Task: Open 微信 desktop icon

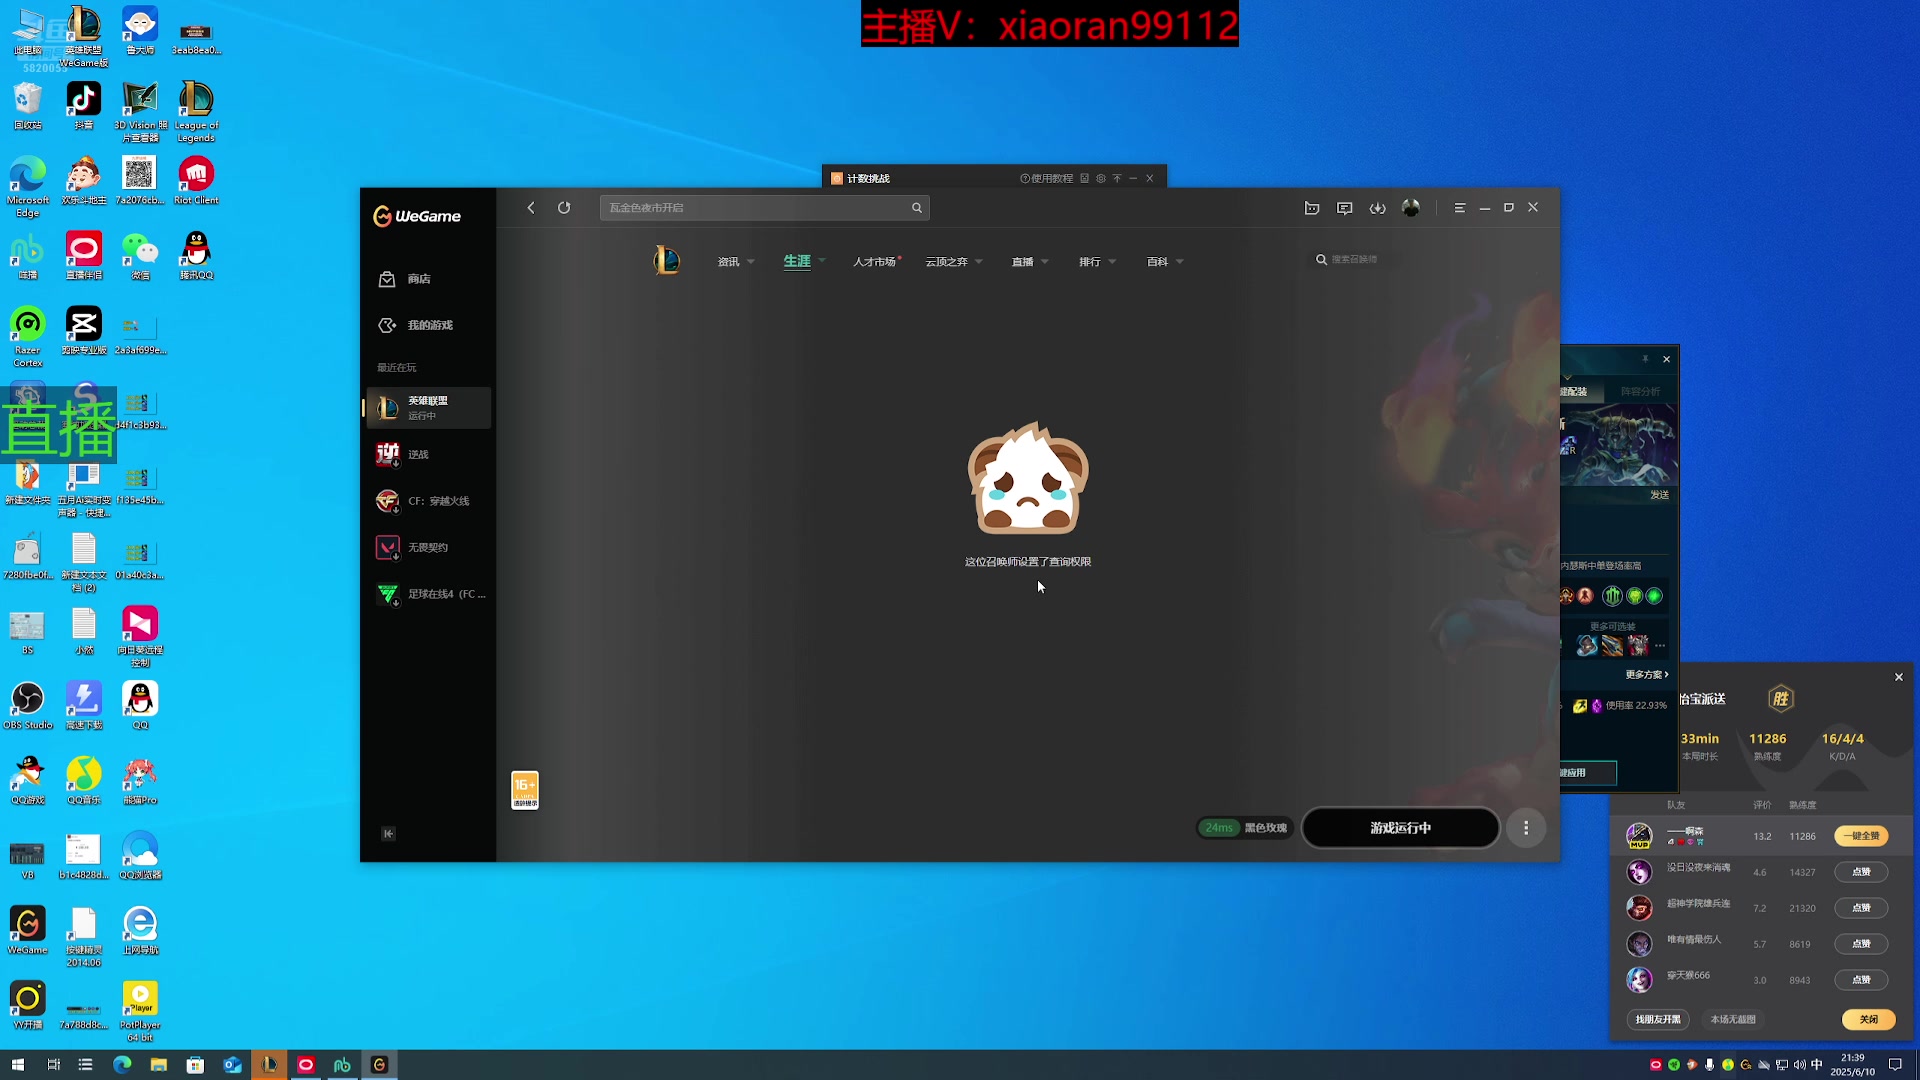Action: coord(140,255)
